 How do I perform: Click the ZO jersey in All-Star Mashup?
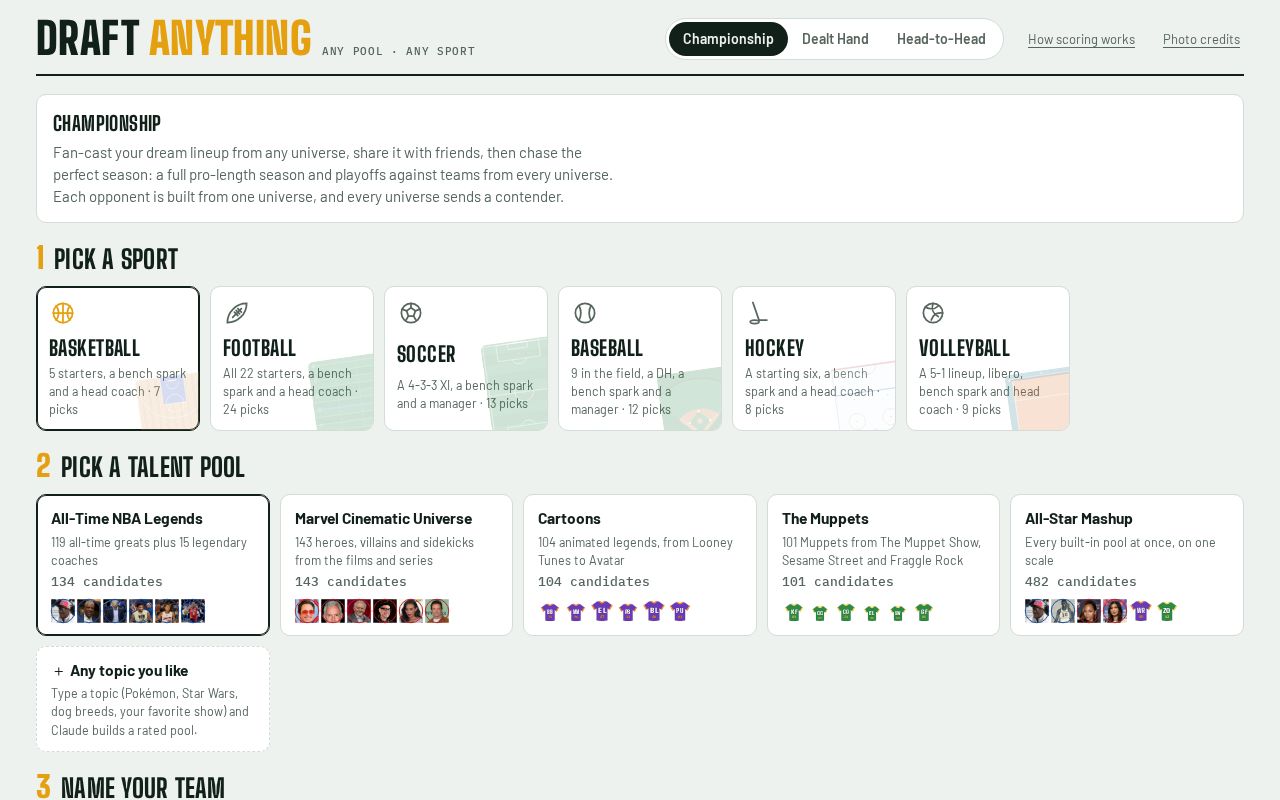[x=1167, y=611]
